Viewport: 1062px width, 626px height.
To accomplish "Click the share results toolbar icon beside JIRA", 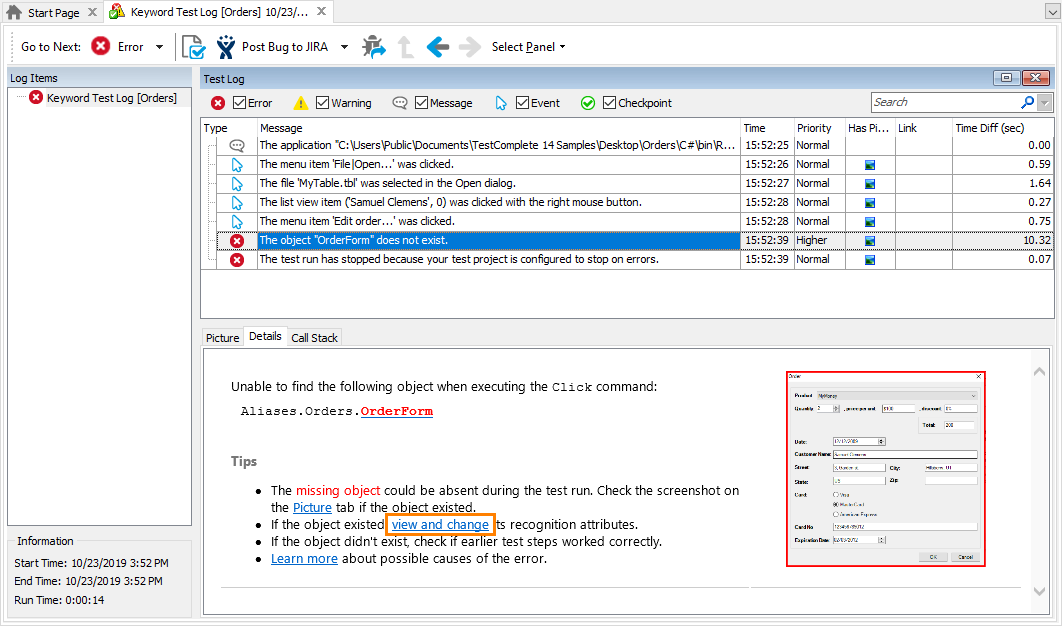I will point(374,46).
